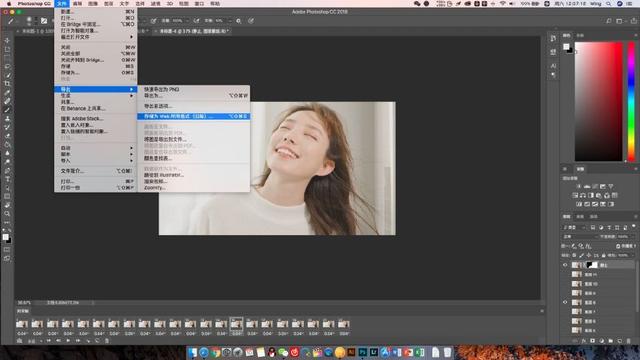Select the Crop tool
640x360 pixels.
pyautogui.click(x=7, y=84)
